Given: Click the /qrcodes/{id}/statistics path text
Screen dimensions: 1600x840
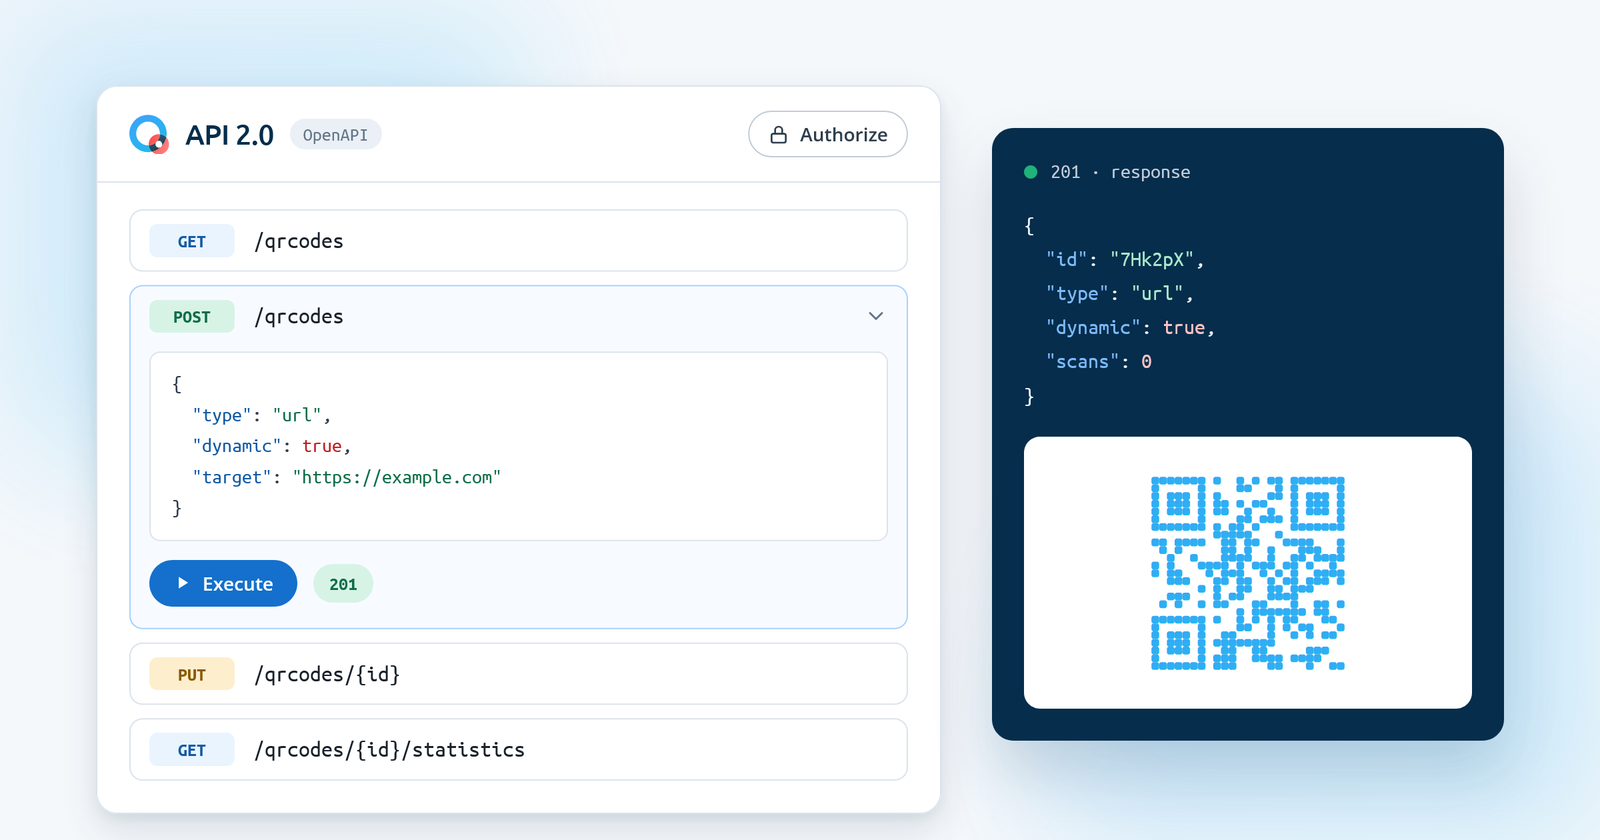Looking at the screenshot, I should [x=389, y=749].
